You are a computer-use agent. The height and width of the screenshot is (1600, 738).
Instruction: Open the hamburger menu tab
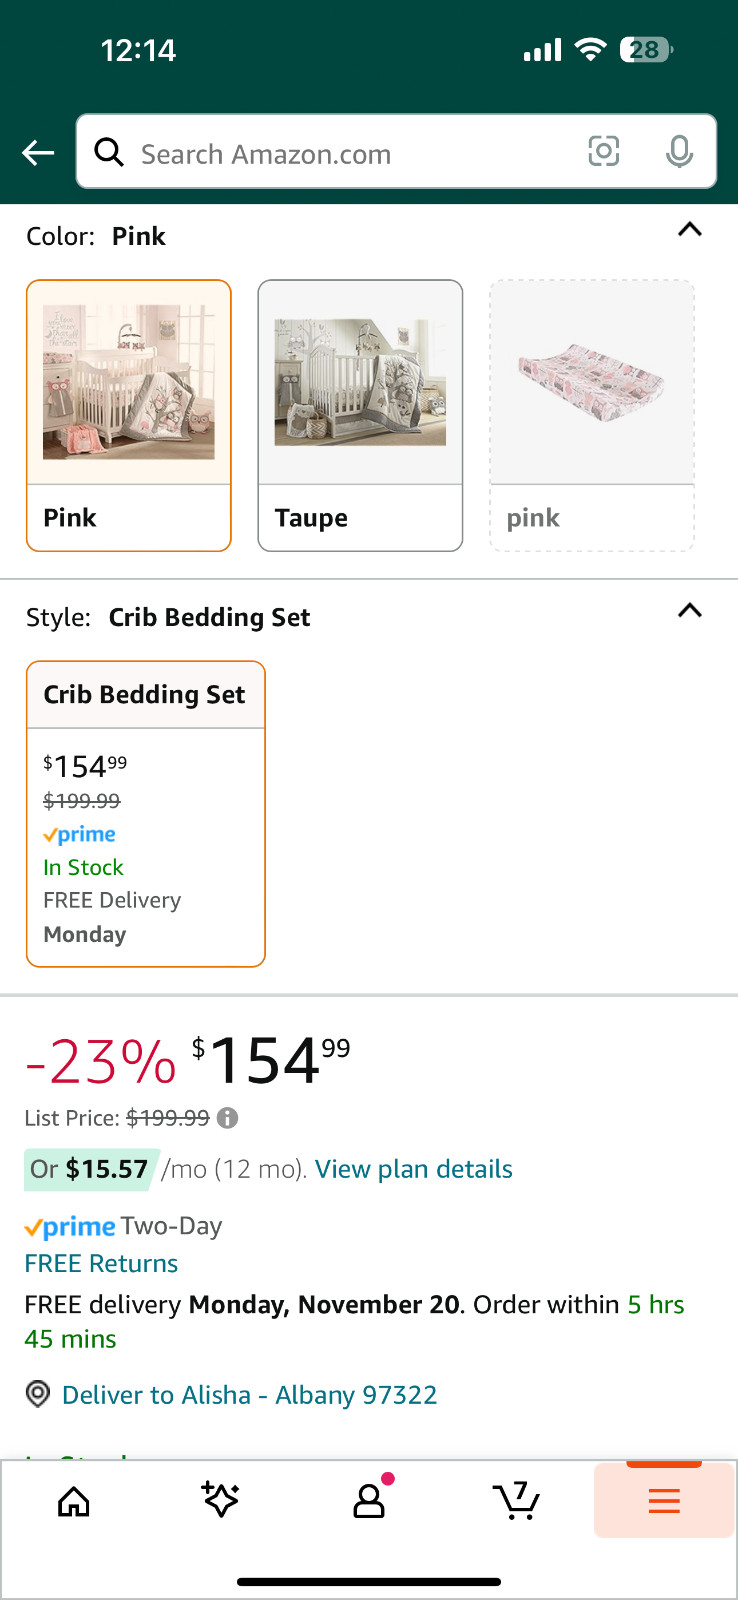point(664,1500)
